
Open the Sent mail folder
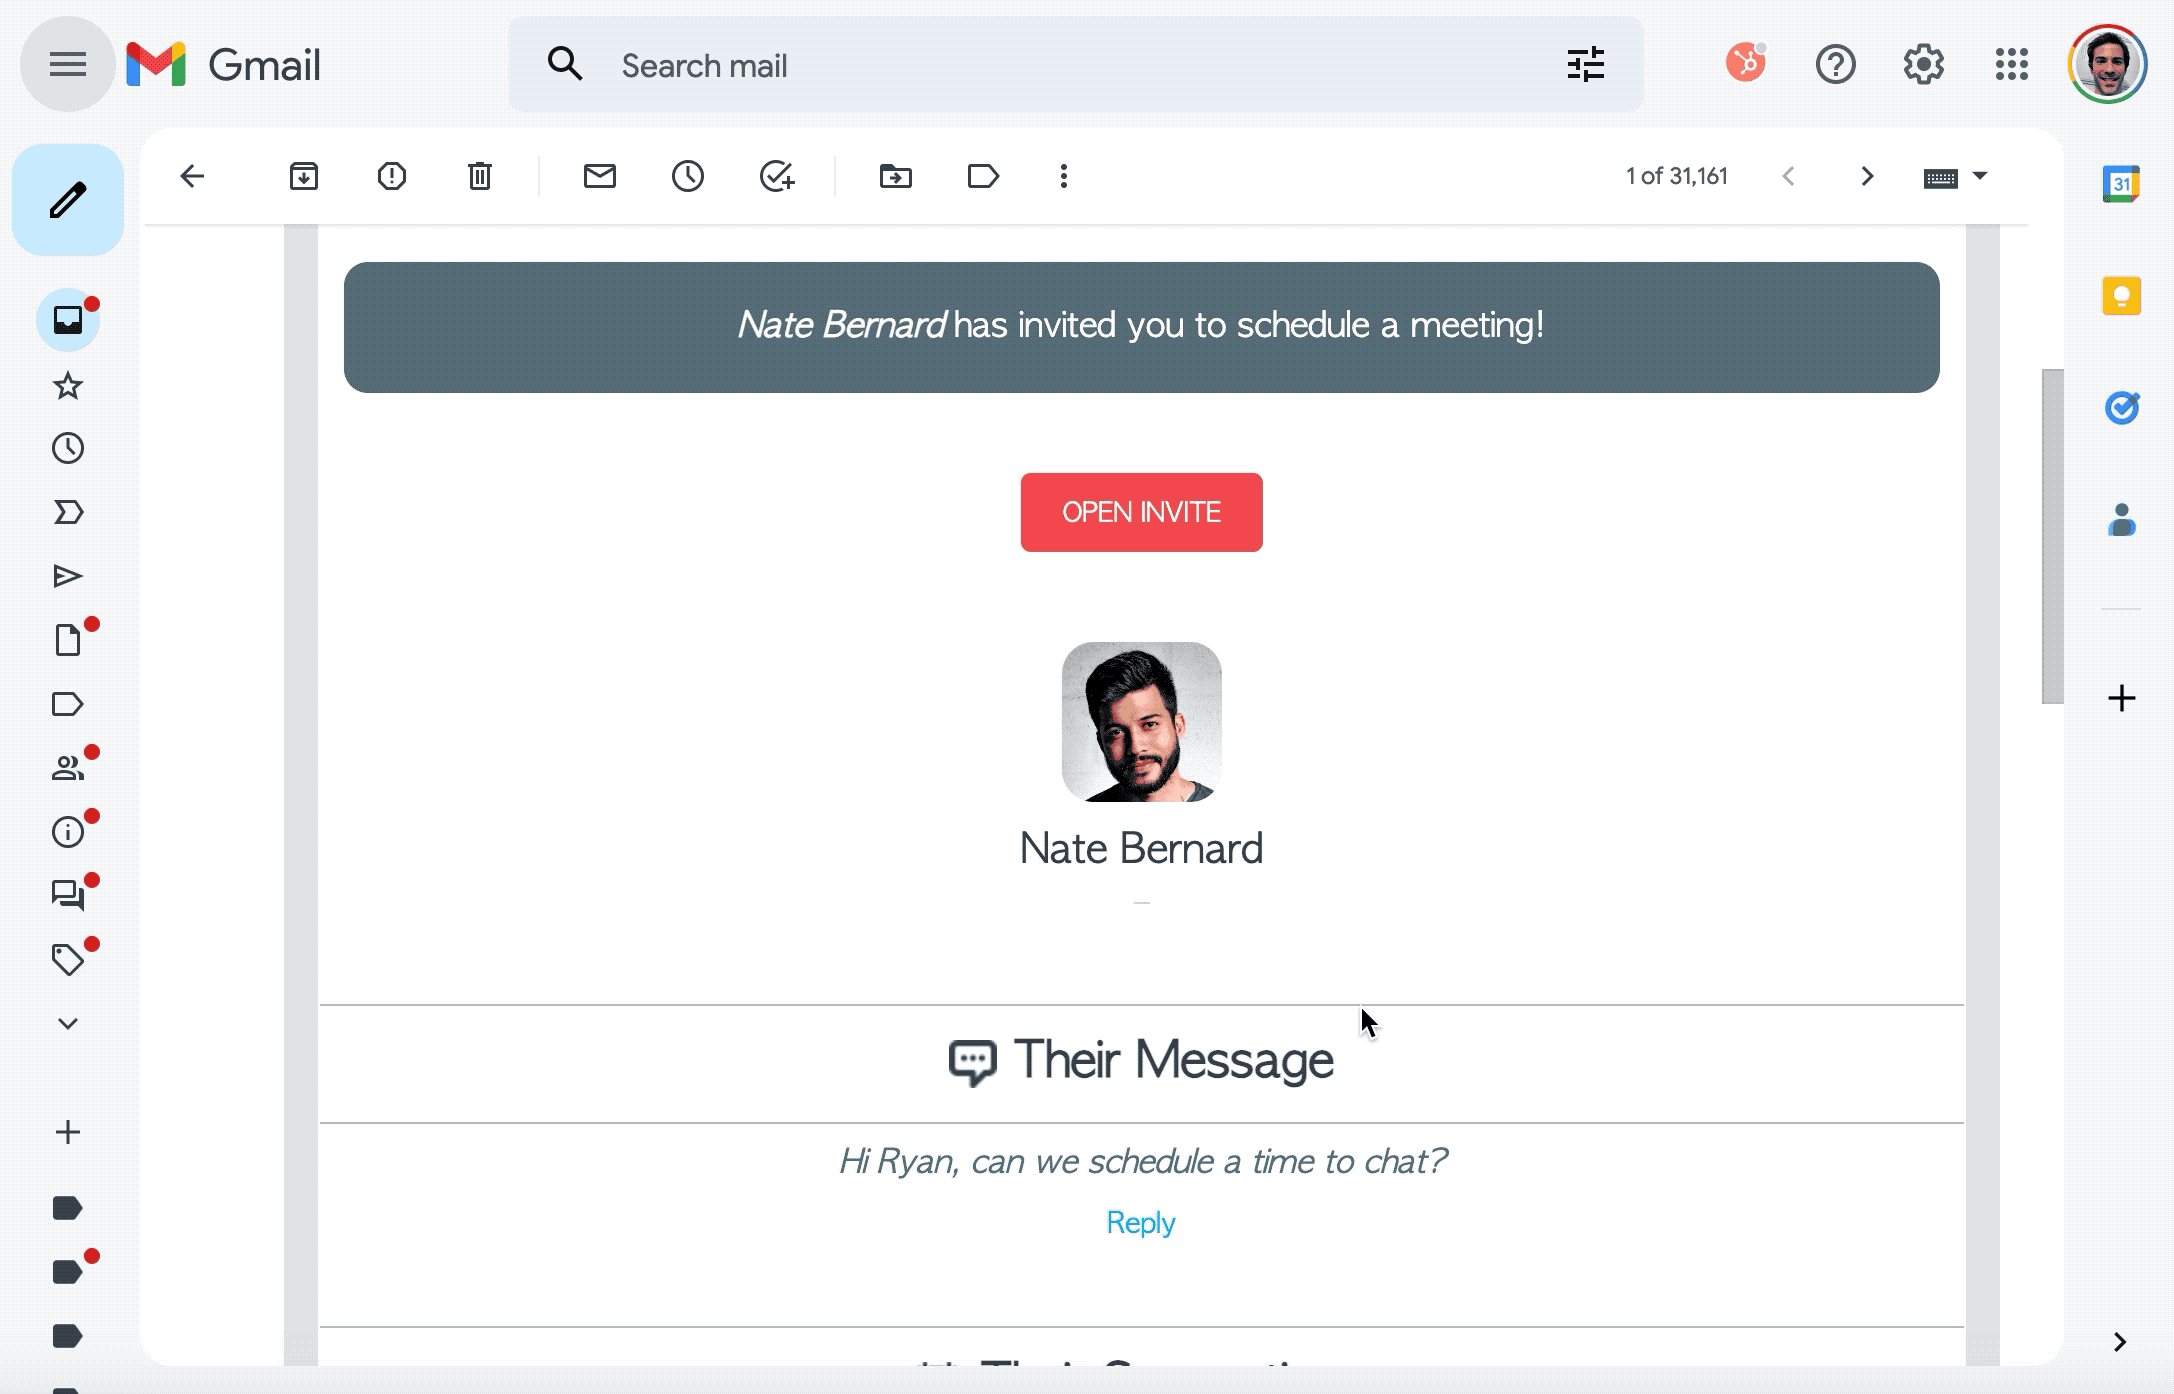[68, 576]
